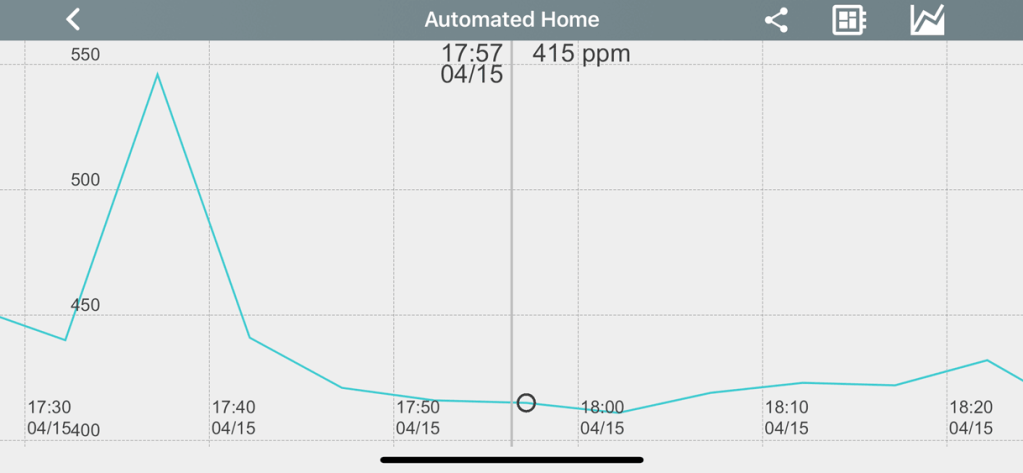Tap the Automated Home title
This screenshot has height=473, width=1023.
click(512, 20)
